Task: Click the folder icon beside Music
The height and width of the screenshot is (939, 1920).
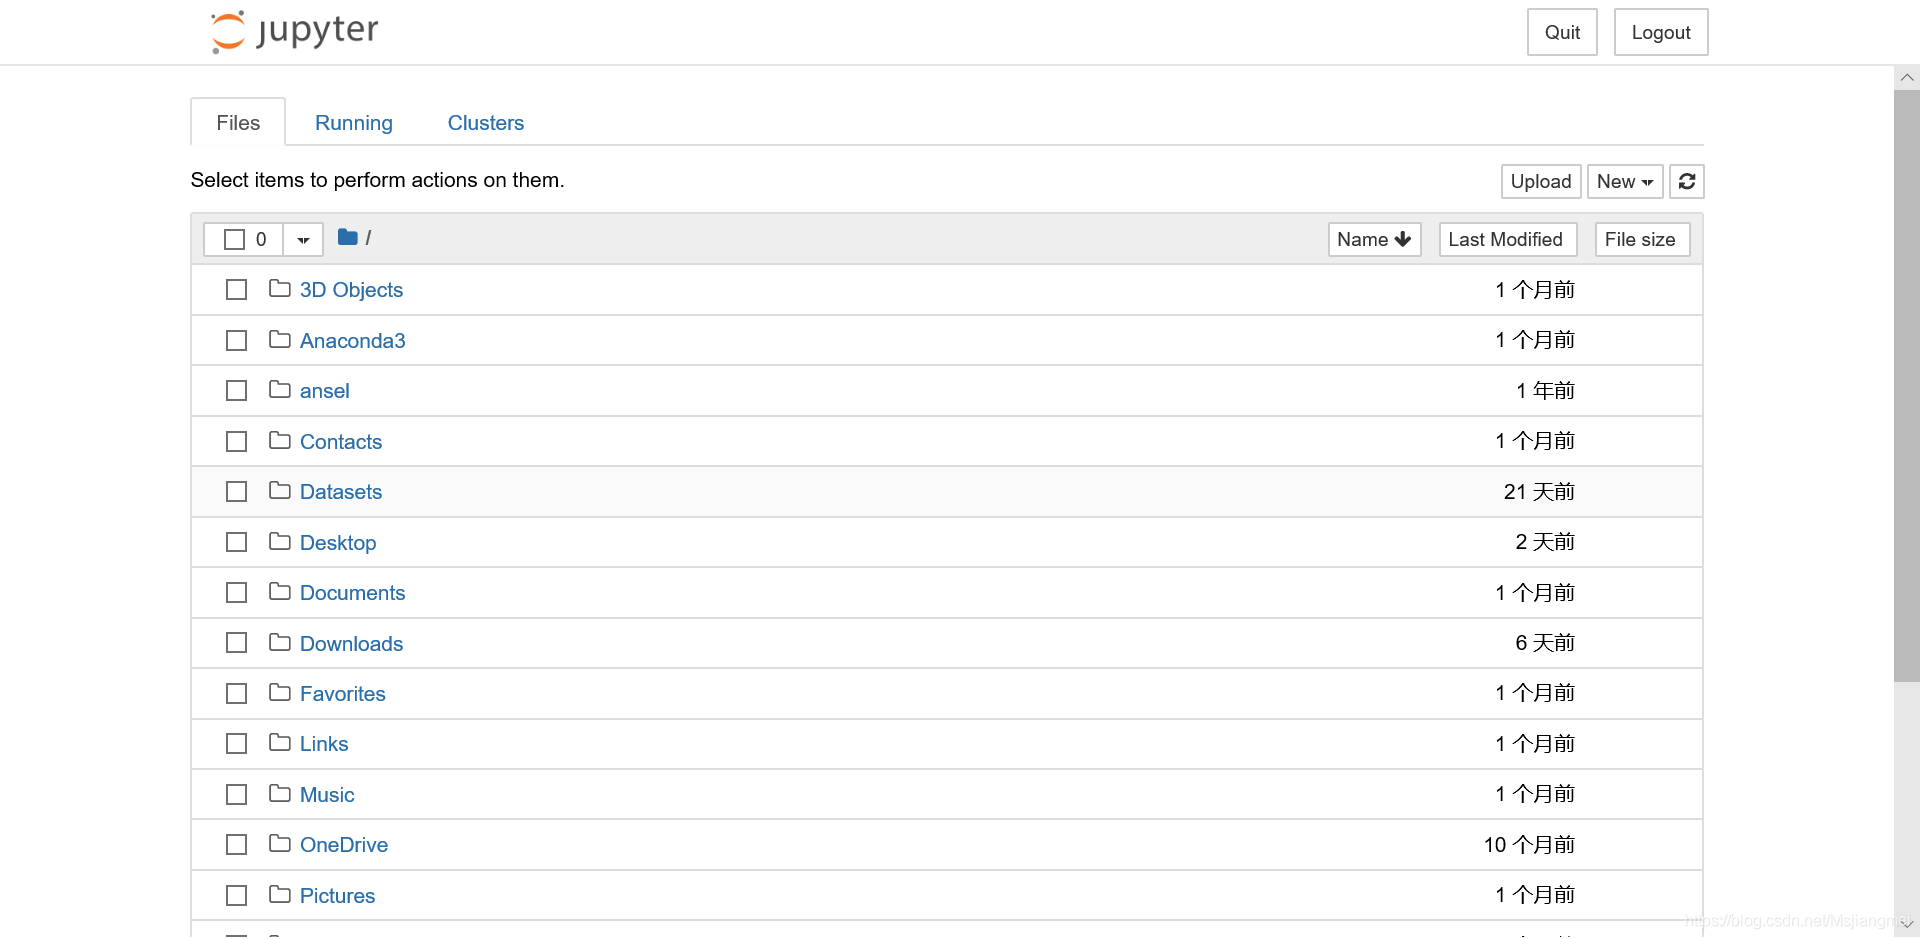Action: point(280,794)
